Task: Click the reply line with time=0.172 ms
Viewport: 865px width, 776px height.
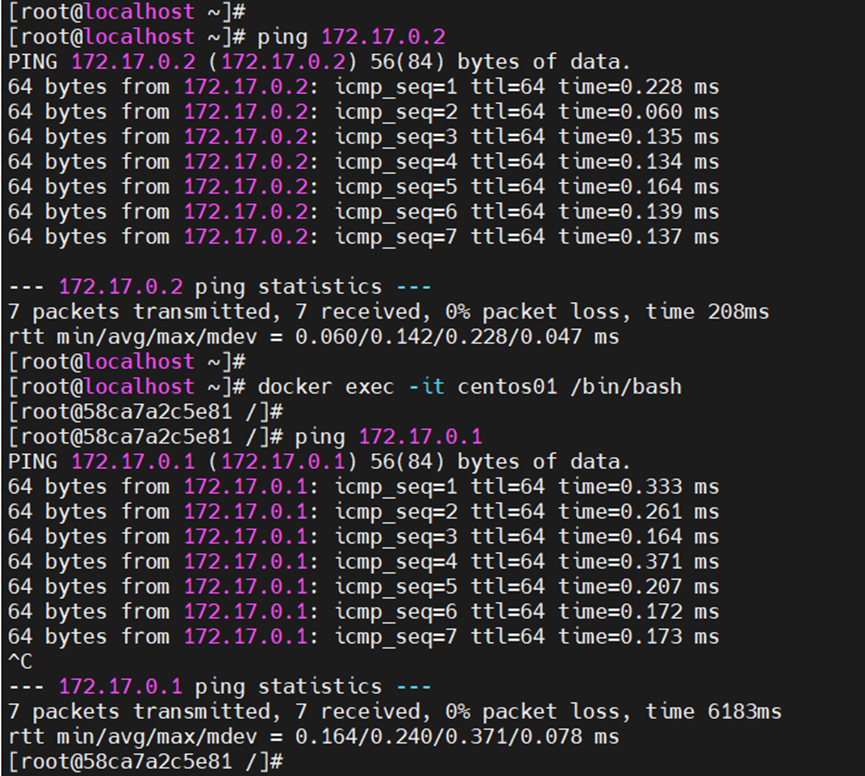Action: pyautogui.click(x=364, y=612)
